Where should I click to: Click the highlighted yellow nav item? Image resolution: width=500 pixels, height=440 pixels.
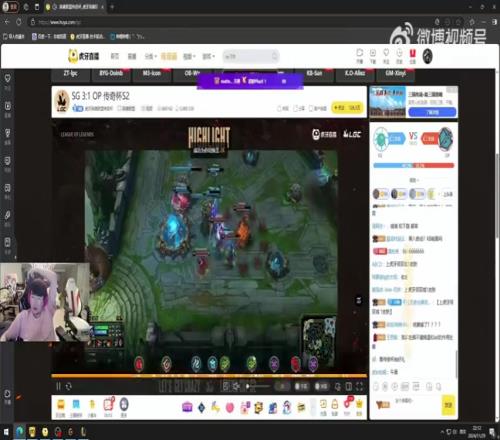(x=169, y=56)
